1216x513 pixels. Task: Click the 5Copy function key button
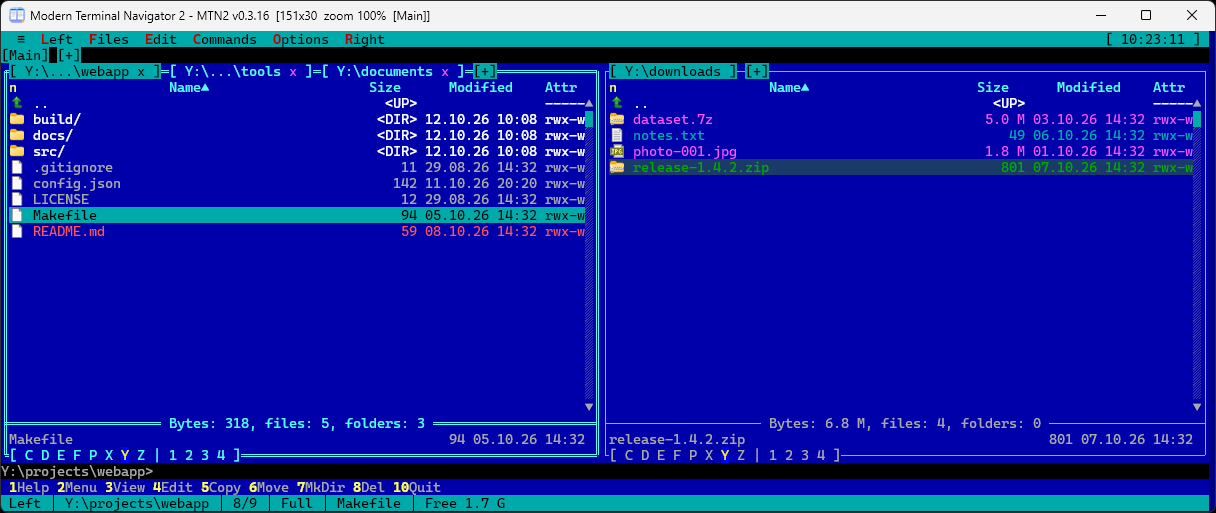click(x=221, y=487)
